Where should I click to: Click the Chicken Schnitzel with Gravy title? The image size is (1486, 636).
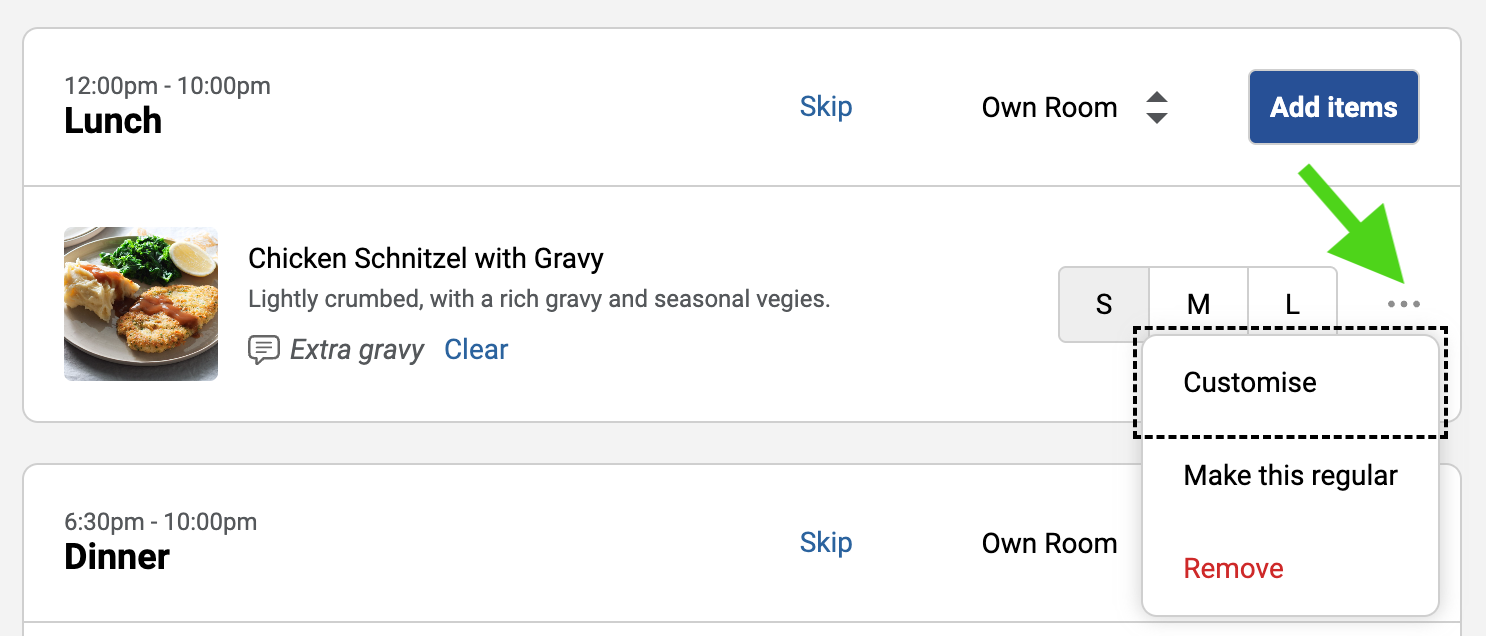(426, 259)
